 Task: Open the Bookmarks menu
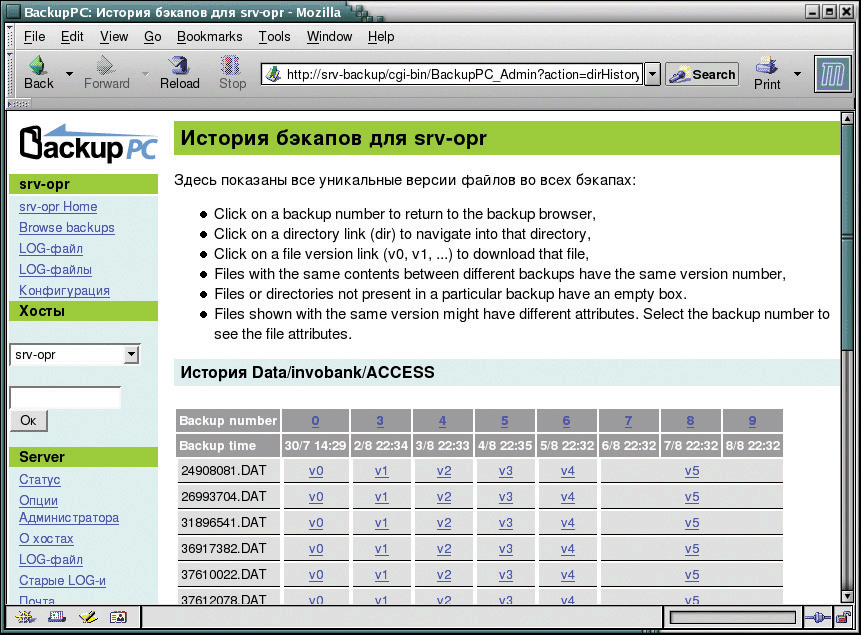click(209, 36)
